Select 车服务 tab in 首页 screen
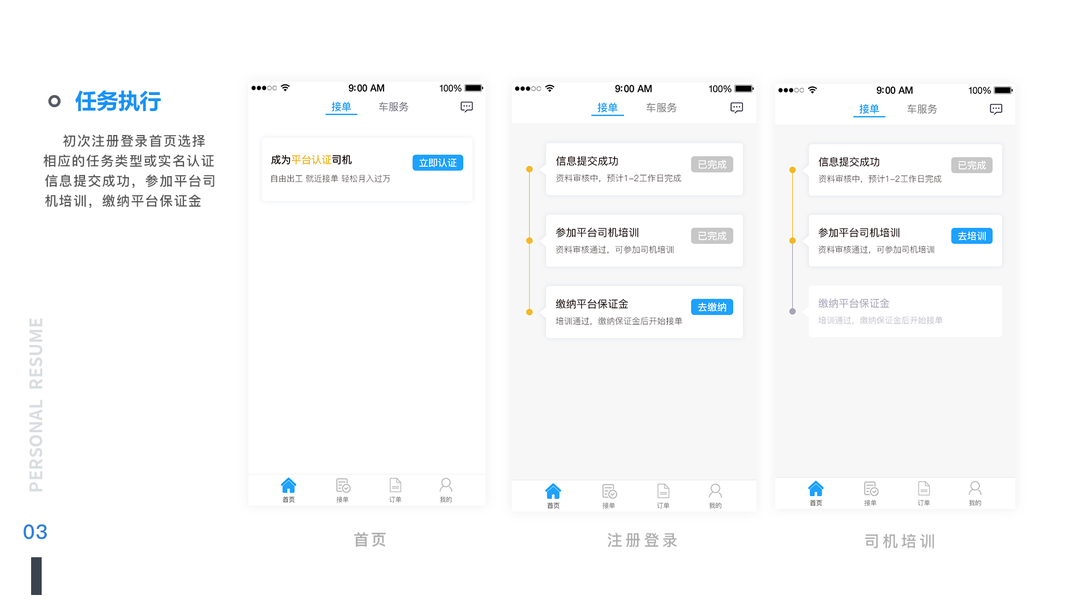Screen dimensions: 1067x600 tap(393, 107)
